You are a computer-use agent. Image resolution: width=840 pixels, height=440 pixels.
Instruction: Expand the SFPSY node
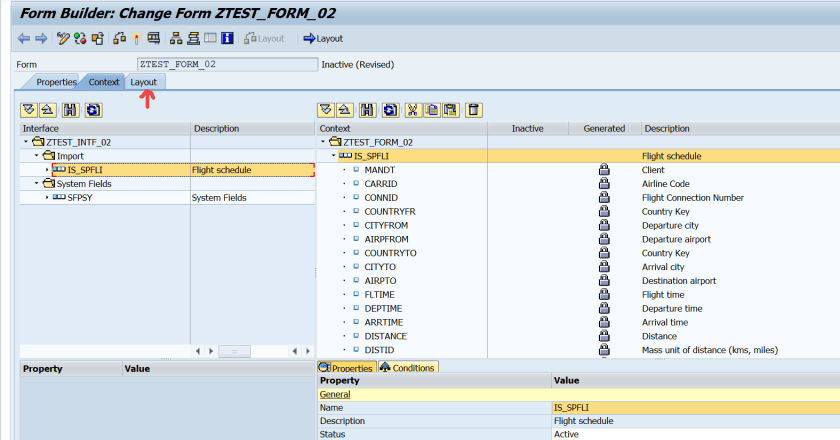[x=47, y=198]
